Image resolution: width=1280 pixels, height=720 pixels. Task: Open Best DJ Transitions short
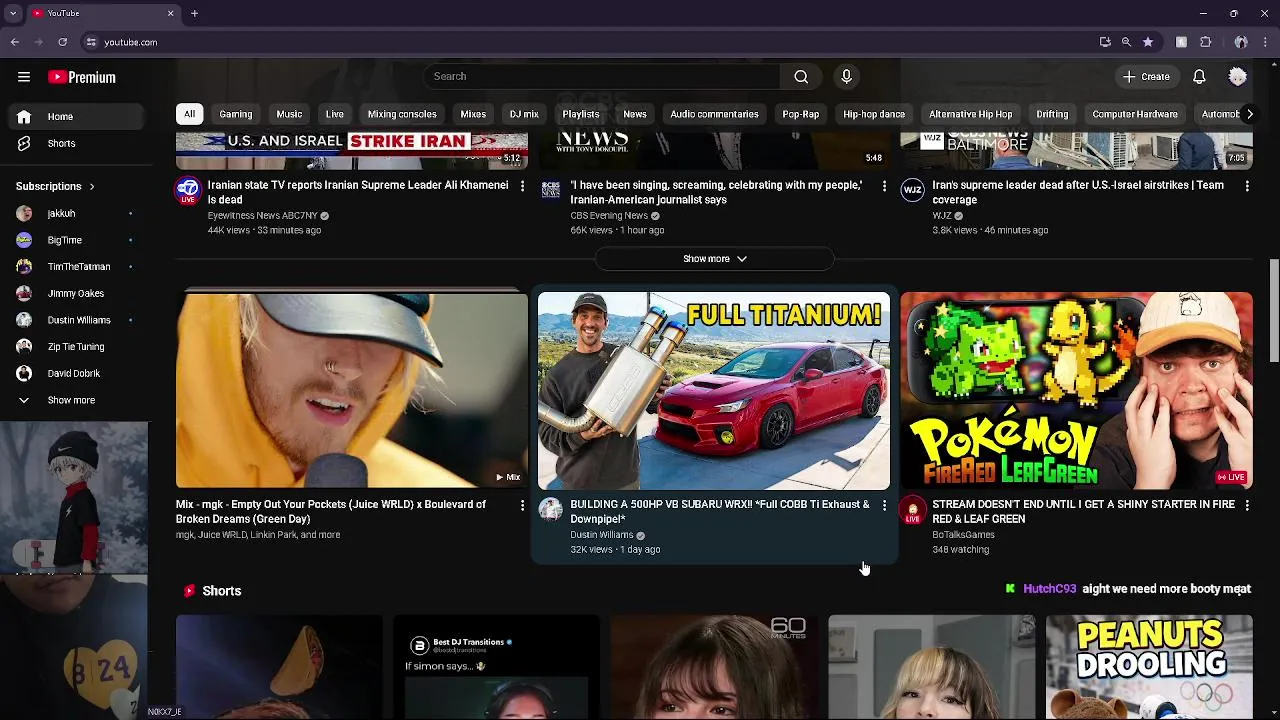(496, 667)
